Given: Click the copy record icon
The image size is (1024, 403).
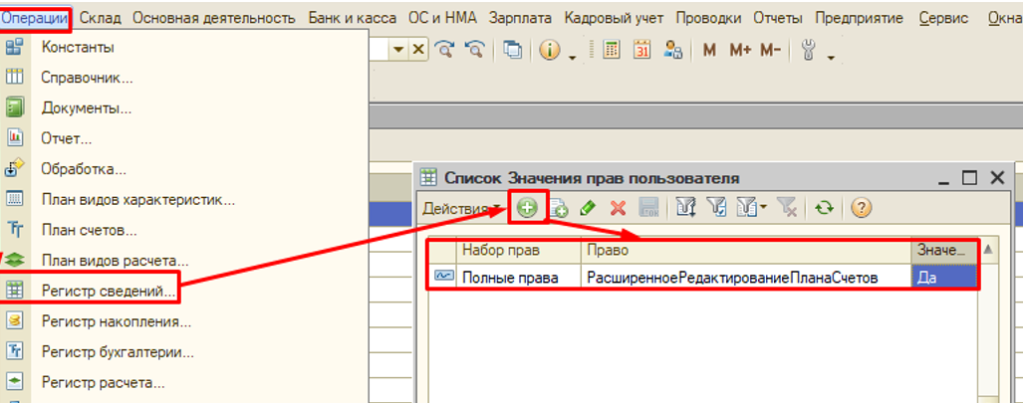Looking at the screenshot, I should [558, 208].
